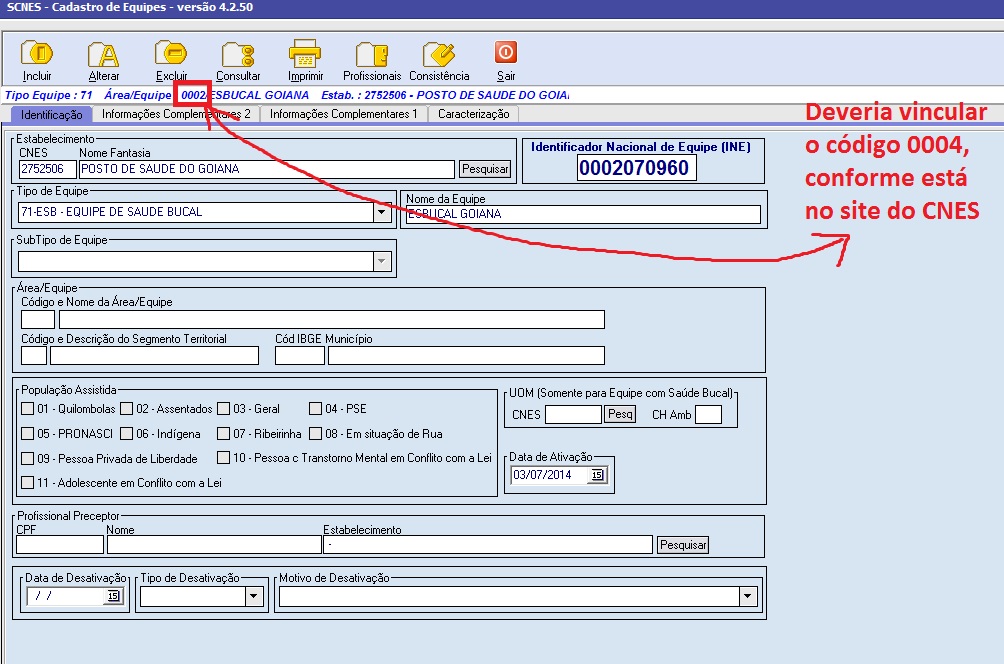Switch to Informações Complementares 1 tab
This screenshot has width=1004, height=664.
[x=344, y=114]
